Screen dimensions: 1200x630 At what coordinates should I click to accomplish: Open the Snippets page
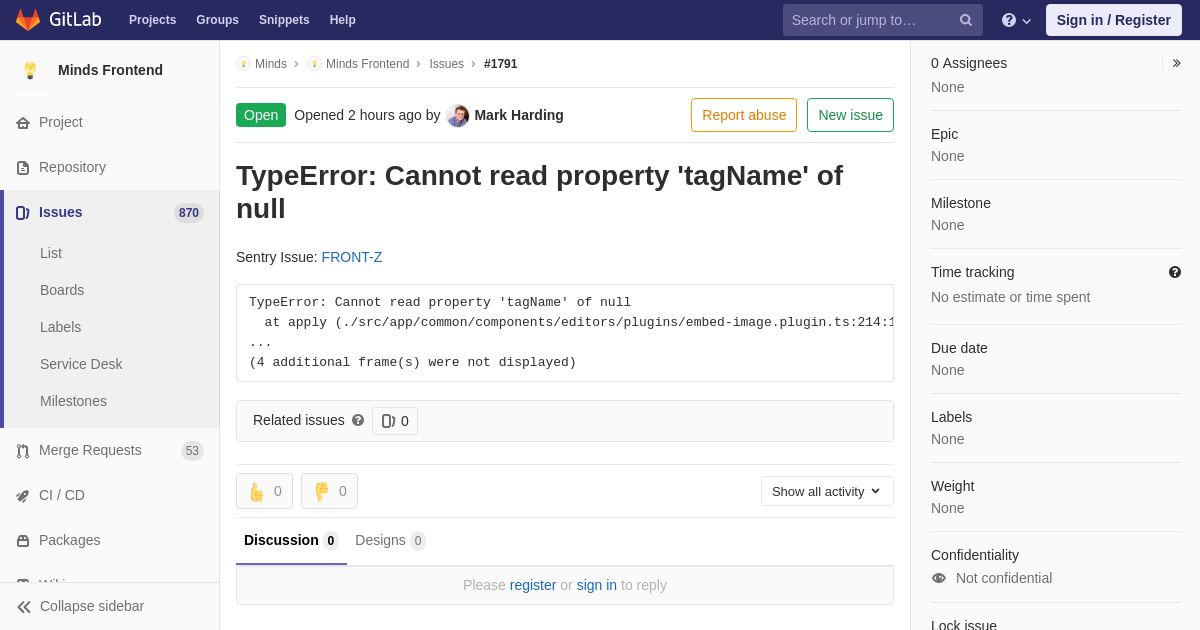point(284,20)
